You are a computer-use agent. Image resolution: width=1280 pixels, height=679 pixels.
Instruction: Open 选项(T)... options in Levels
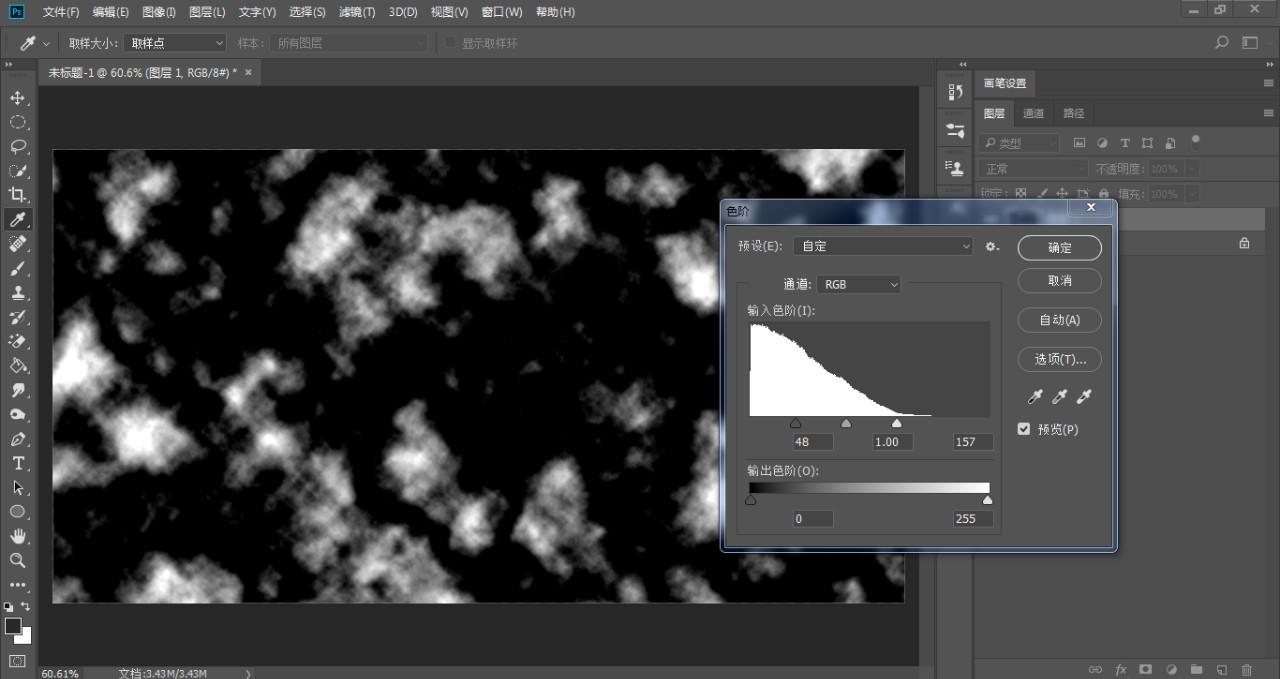1060,359
